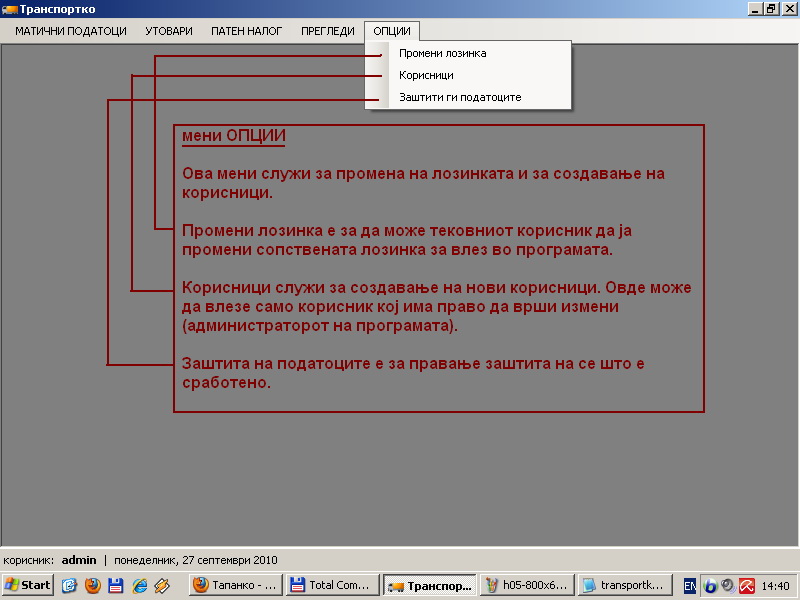Switch to Total Commander taskbar button
Image resolution: width=800 pixels, height=600 pixels.
point(332,585)
